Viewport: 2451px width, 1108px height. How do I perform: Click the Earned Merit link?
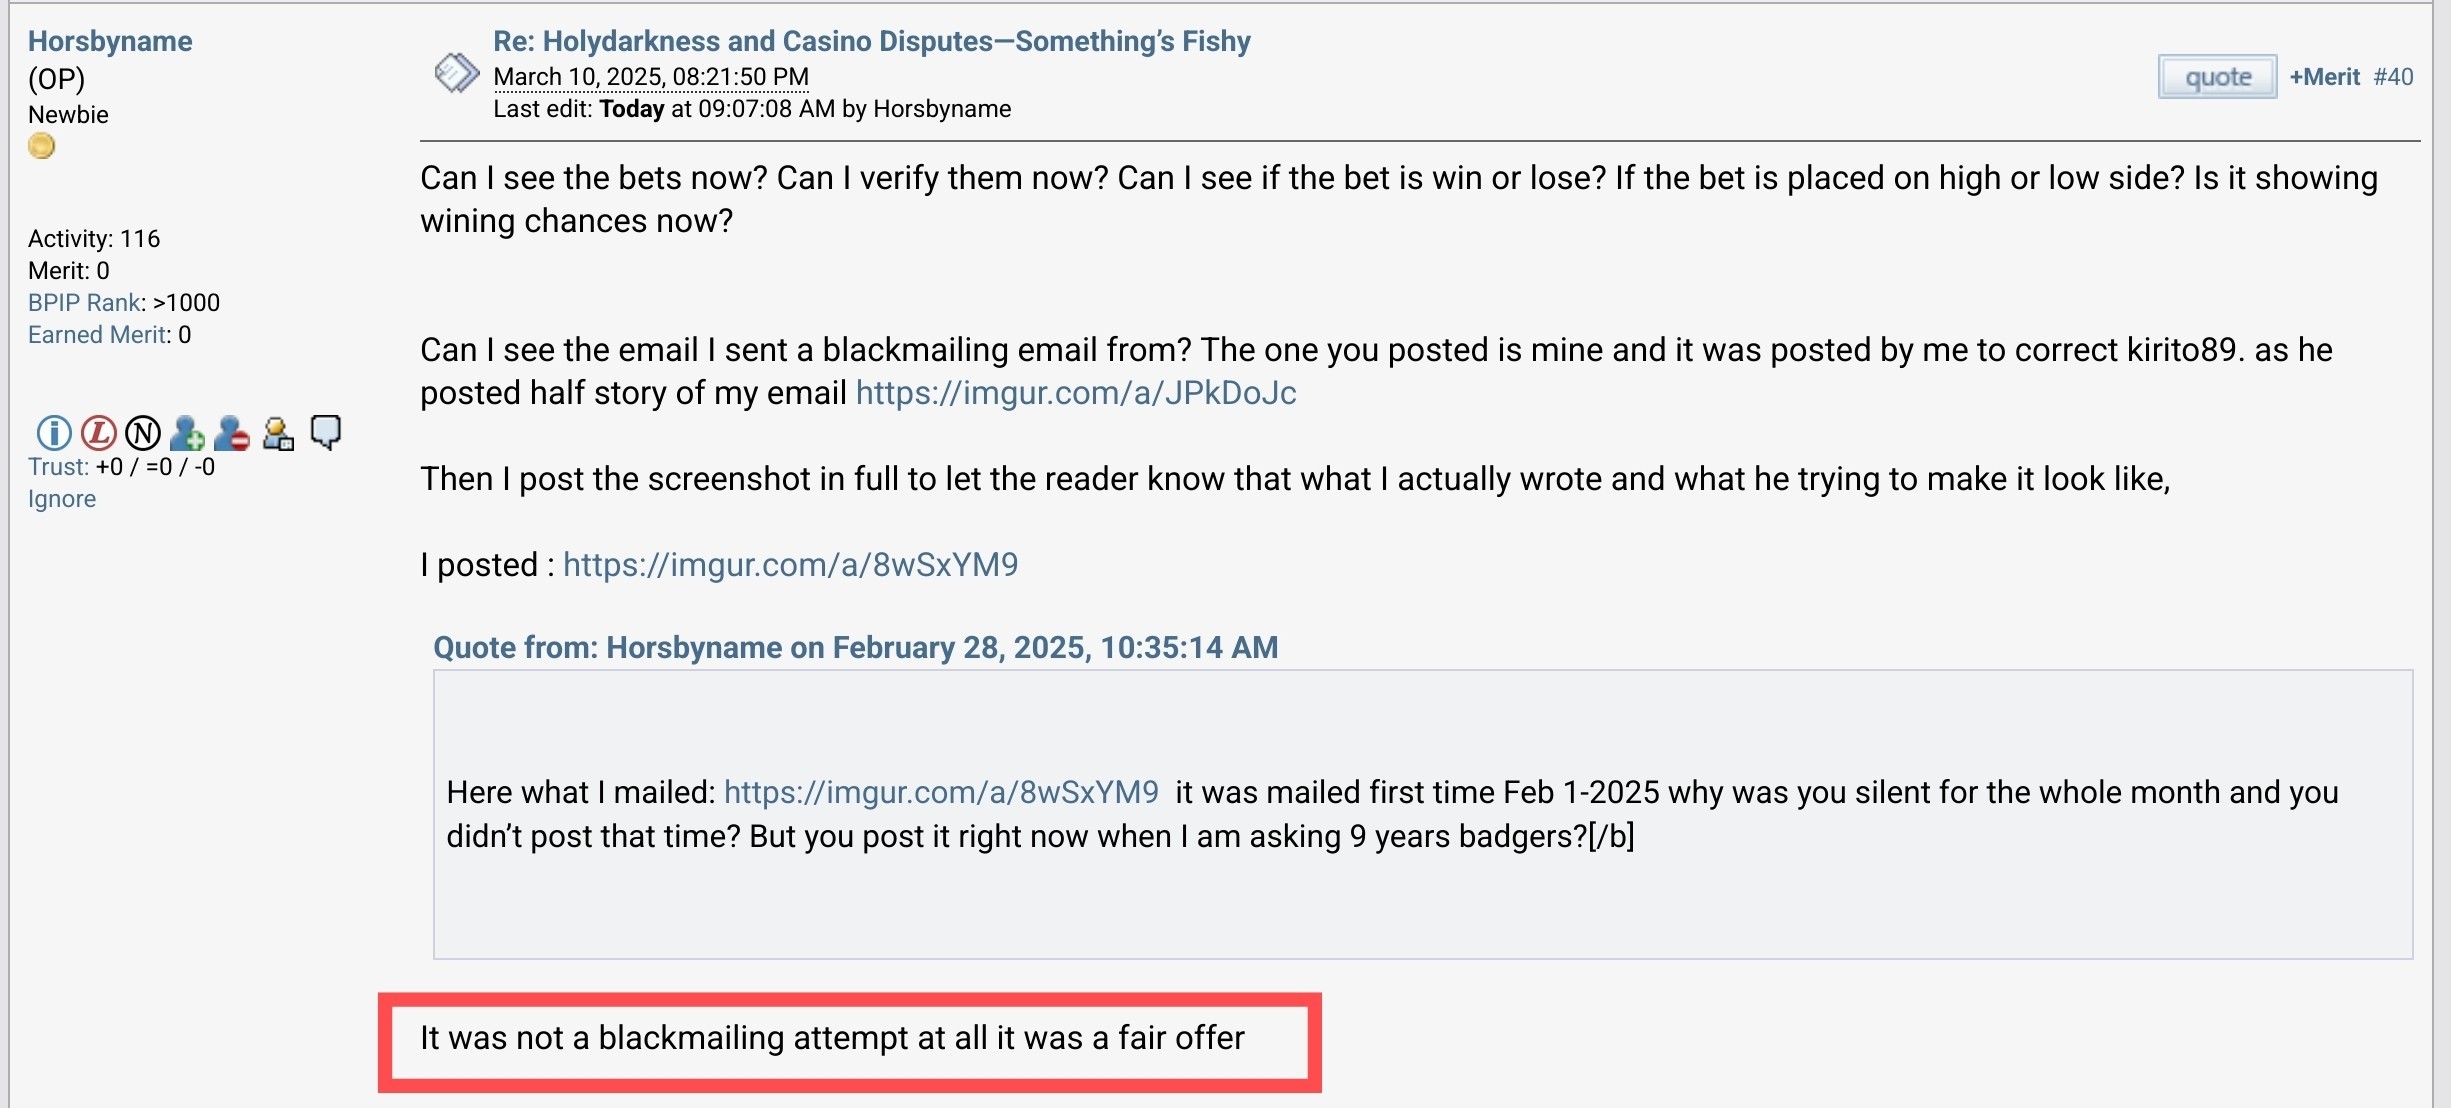click(x=98, y=335)
